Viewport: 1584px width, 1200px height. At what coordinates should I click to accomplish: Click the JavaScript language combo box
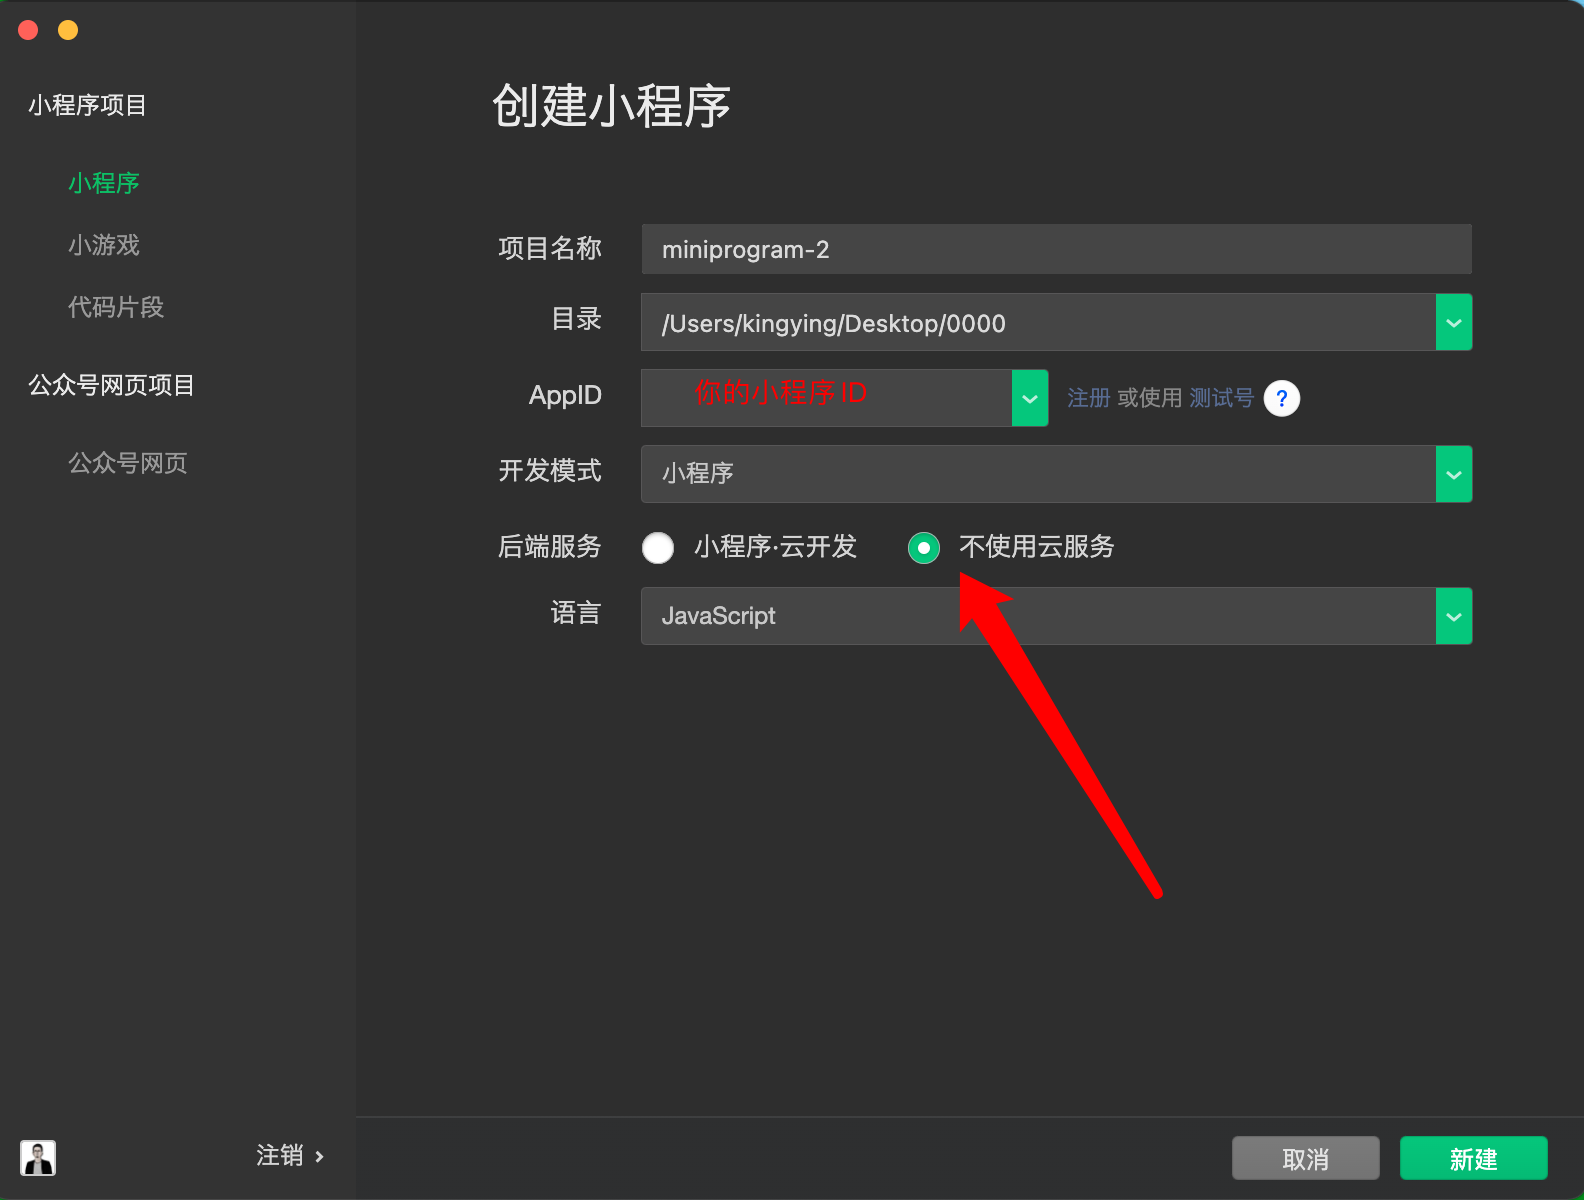pyautogui.click(x=1056, y=616)
